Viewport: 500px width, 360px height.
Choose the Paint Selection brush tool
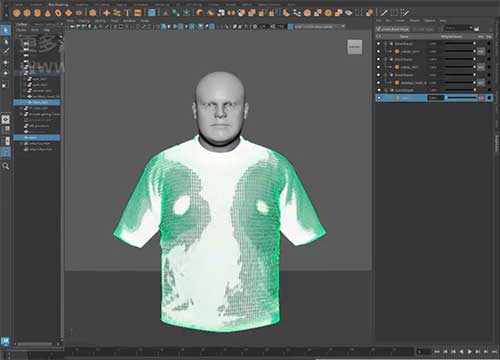[x=6, y=51]
